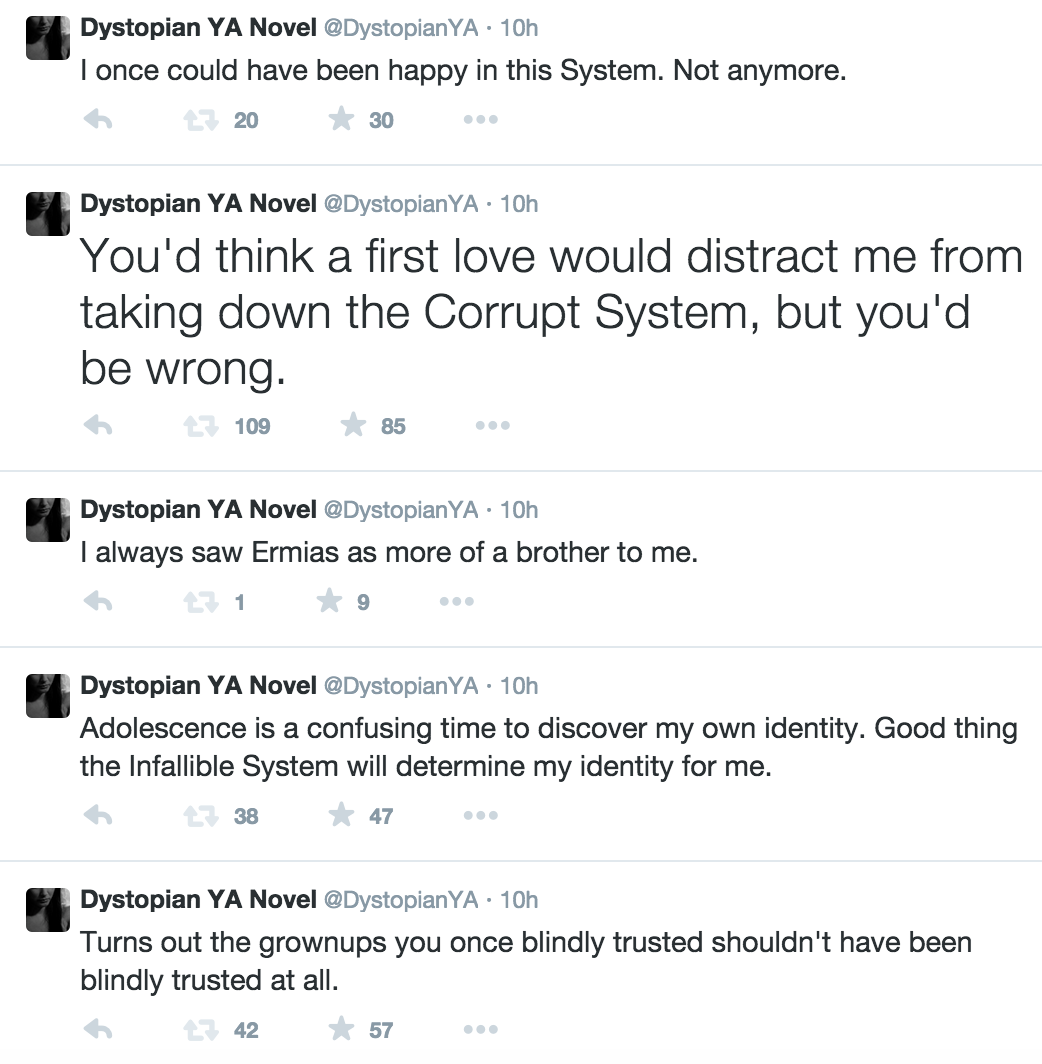Favorite the "happy in this System" tweet
The width and height of the screenshot is (1042, 1064).
342,120
